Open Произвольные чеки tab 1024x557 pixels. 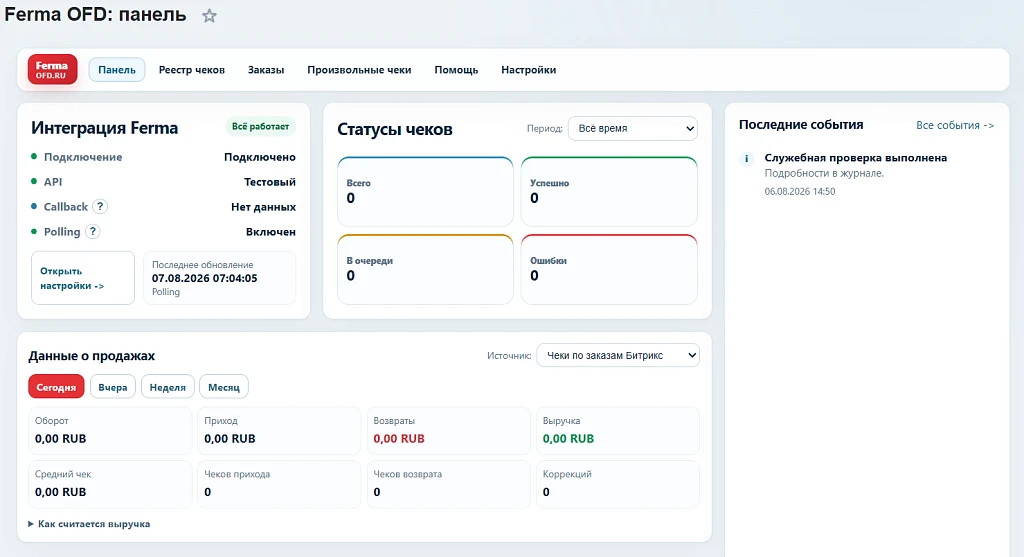click(x=359, y=70)
